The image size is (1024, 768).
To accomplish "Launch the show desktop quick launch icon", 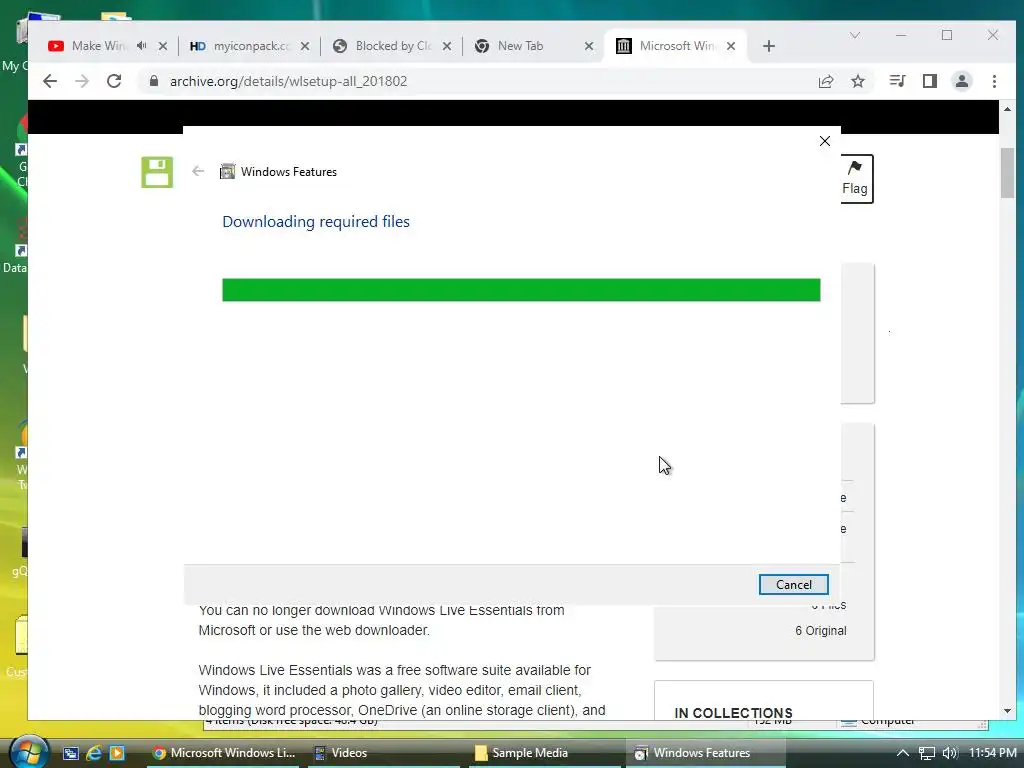I will pos(71,753).
